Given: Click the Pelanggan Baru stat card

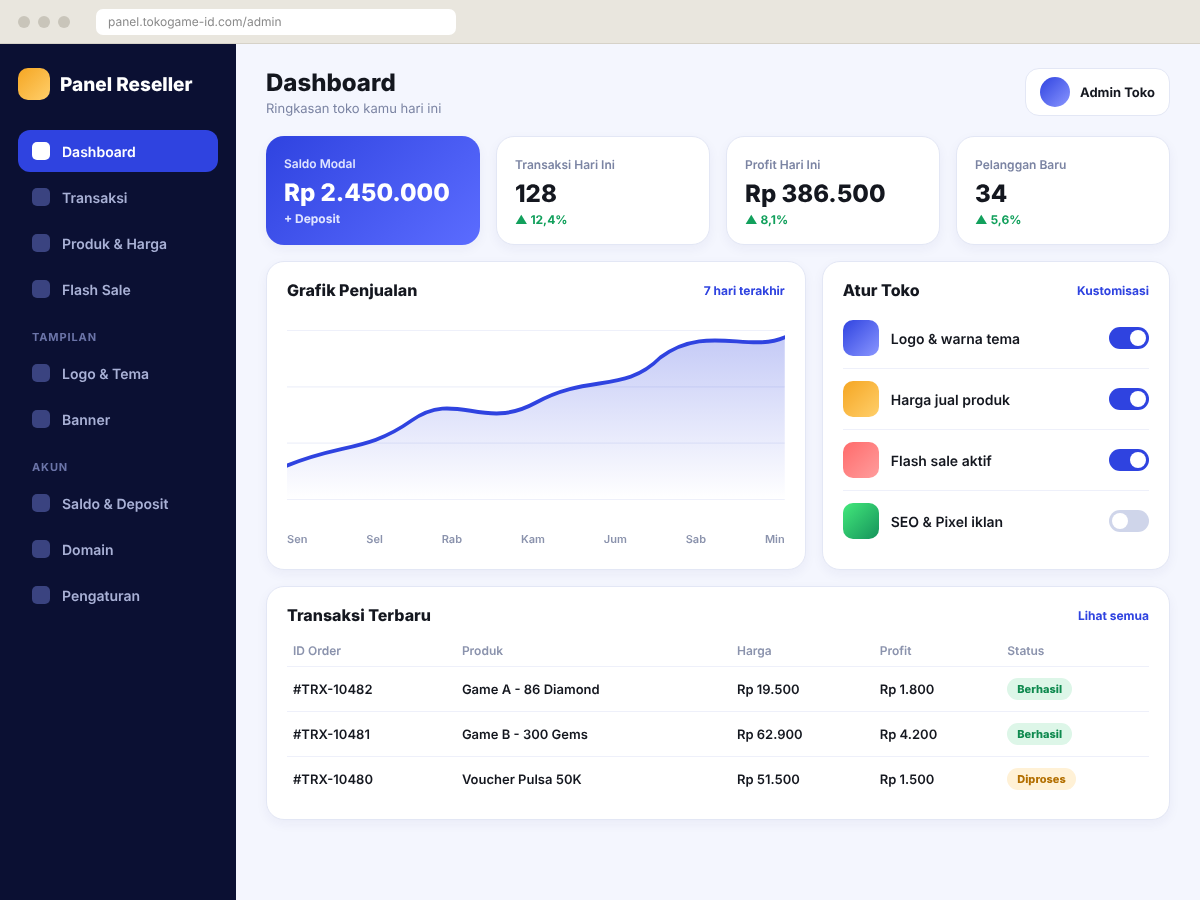Looking at the screenshot, I should [1063, 190].
